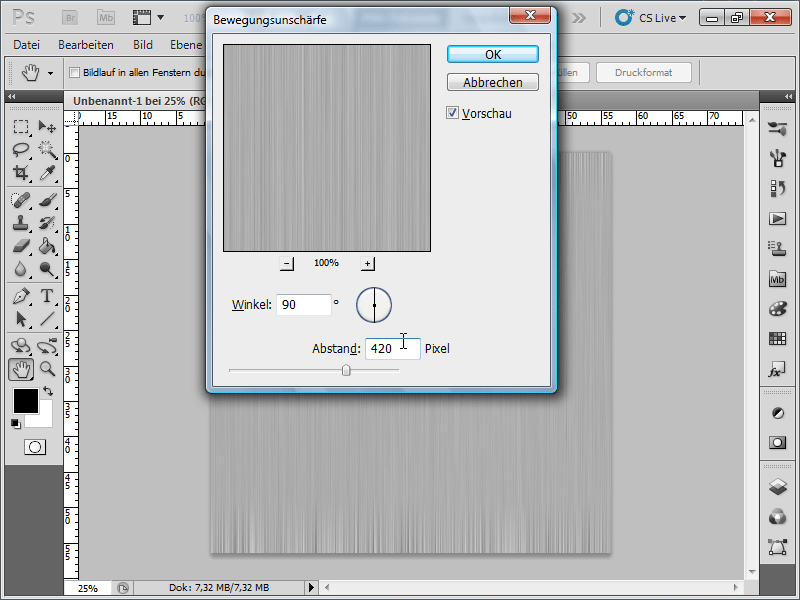Select the Brush tool
800x600 pixels.
pos(47,200)
